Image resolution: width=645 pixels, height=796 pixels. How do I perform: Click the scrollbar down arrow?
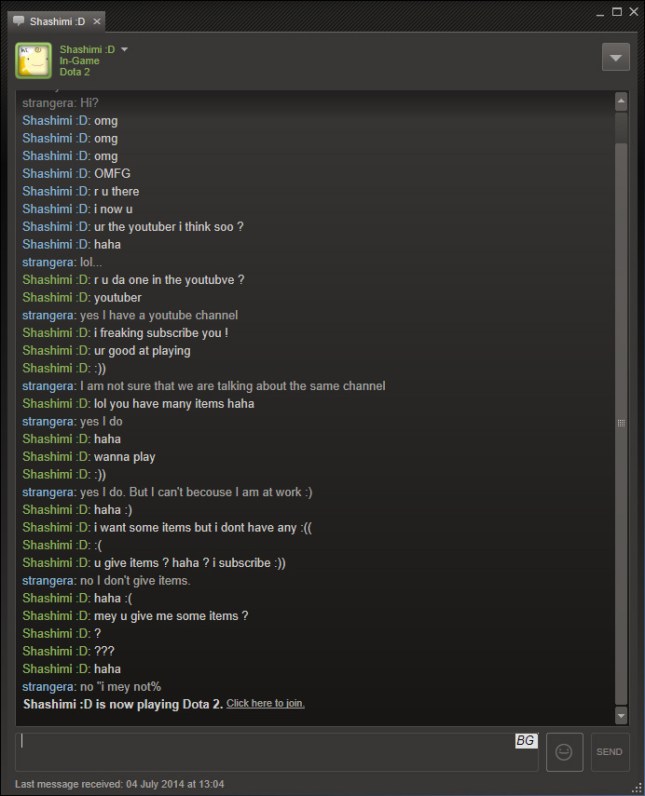[621, 716]
